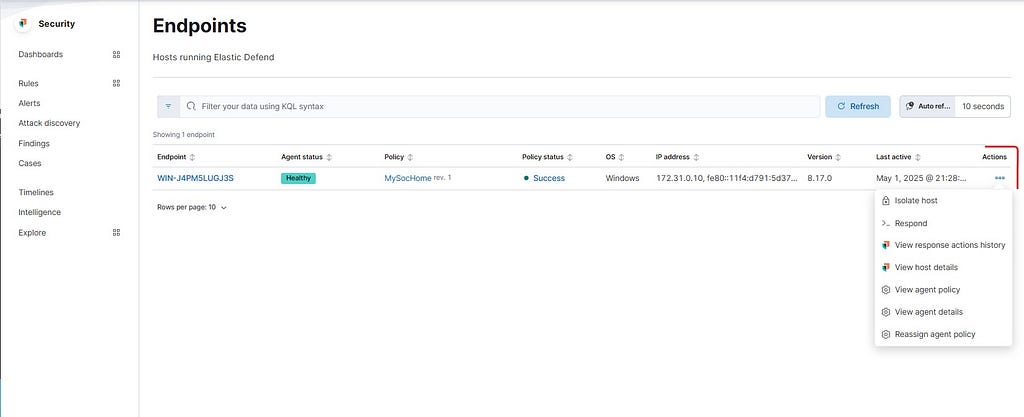Go to Findings in the sidebar
This screenshot has width=1024, height=417.
[x=34, y=144]
